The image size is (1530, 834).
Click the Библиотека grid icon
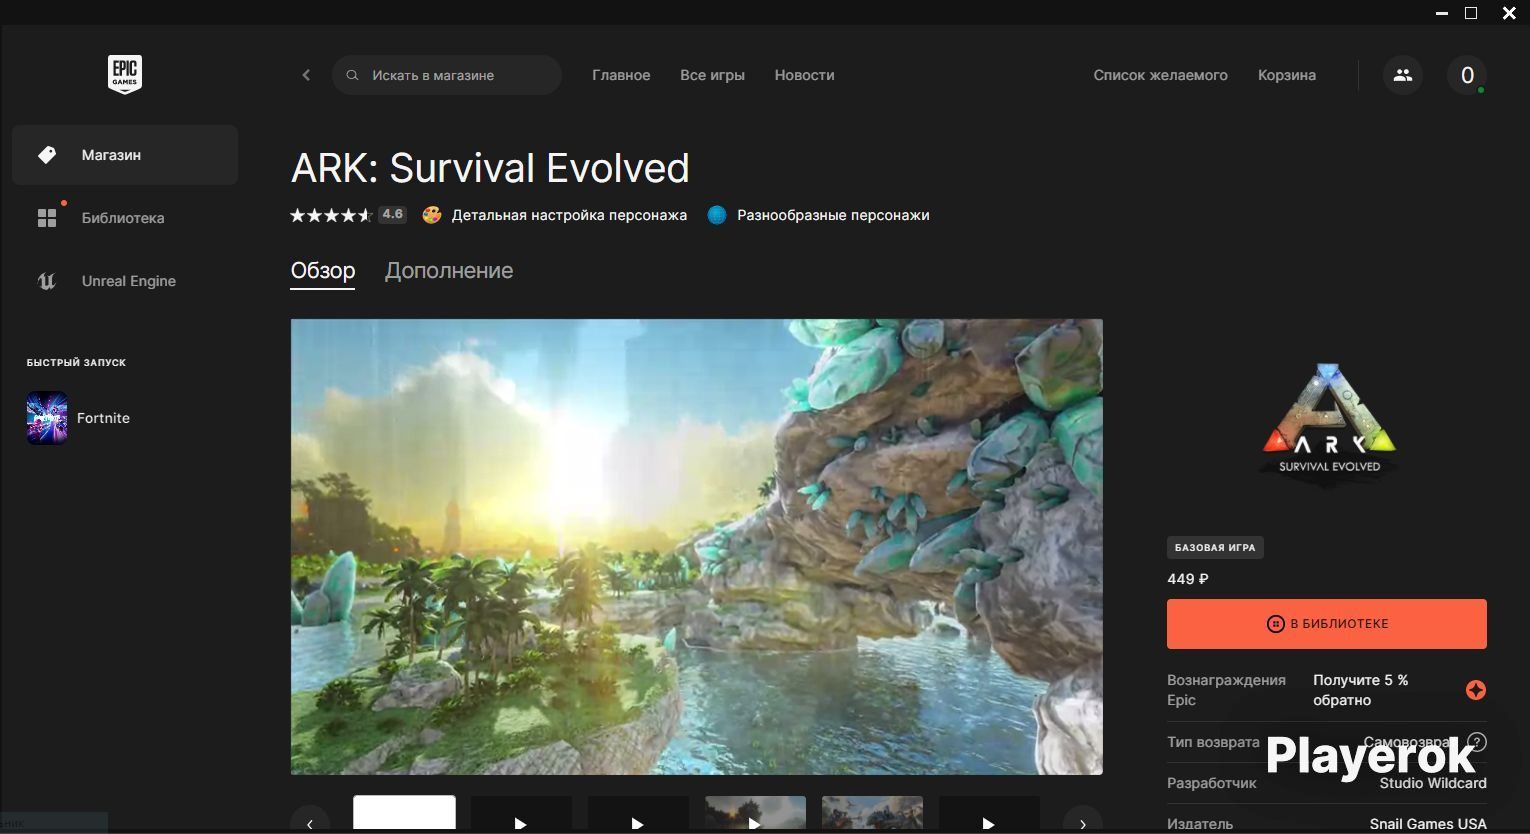pos(47,218)
